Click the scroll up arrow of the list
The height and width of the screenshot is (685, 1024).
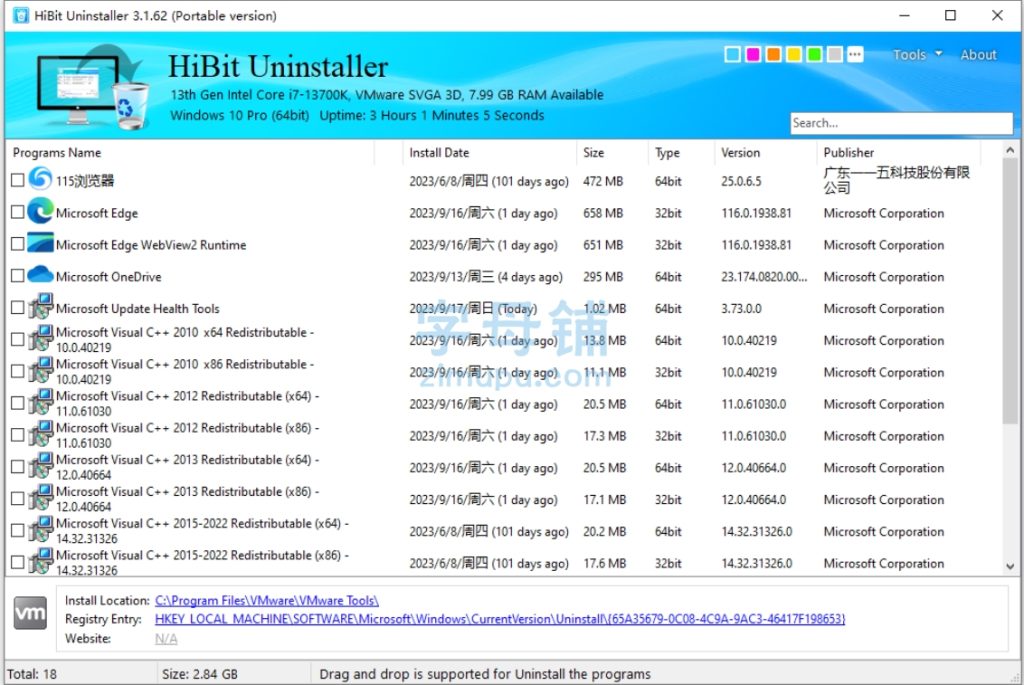point(1010,150)
